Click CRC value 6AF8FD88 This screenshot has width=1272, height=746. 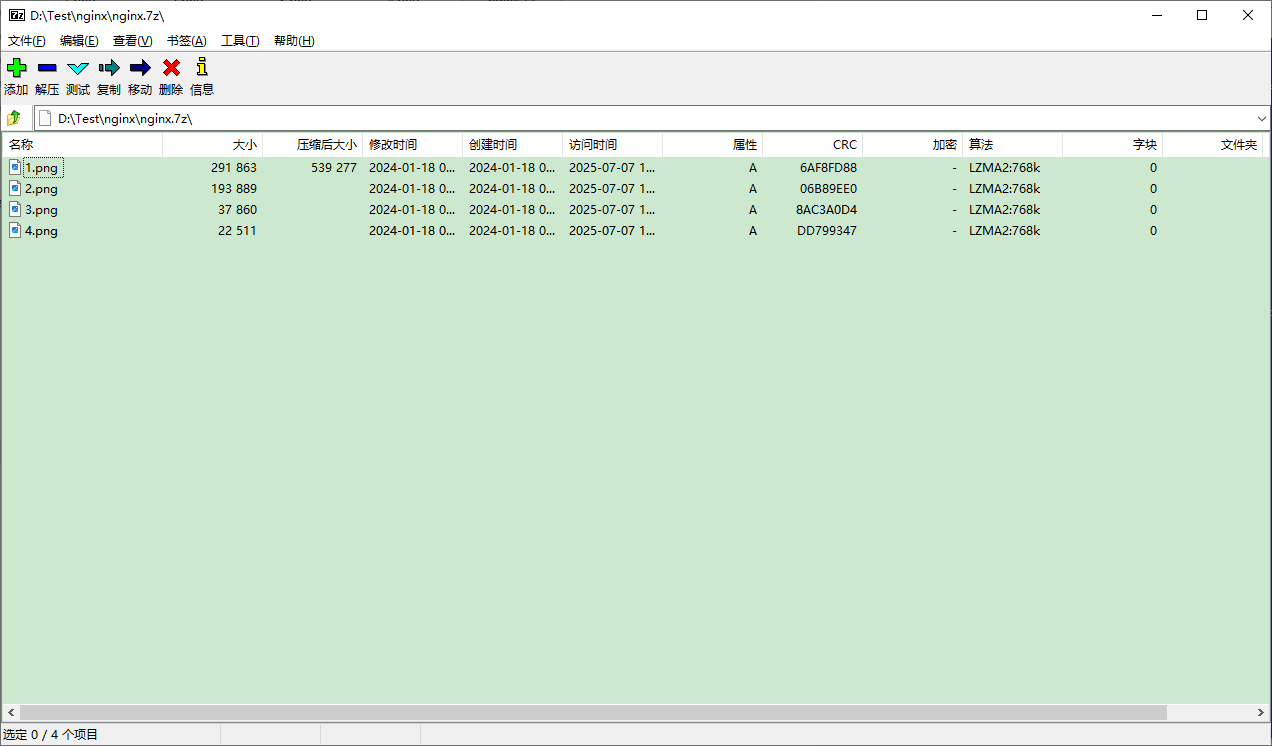coord(828,168)
